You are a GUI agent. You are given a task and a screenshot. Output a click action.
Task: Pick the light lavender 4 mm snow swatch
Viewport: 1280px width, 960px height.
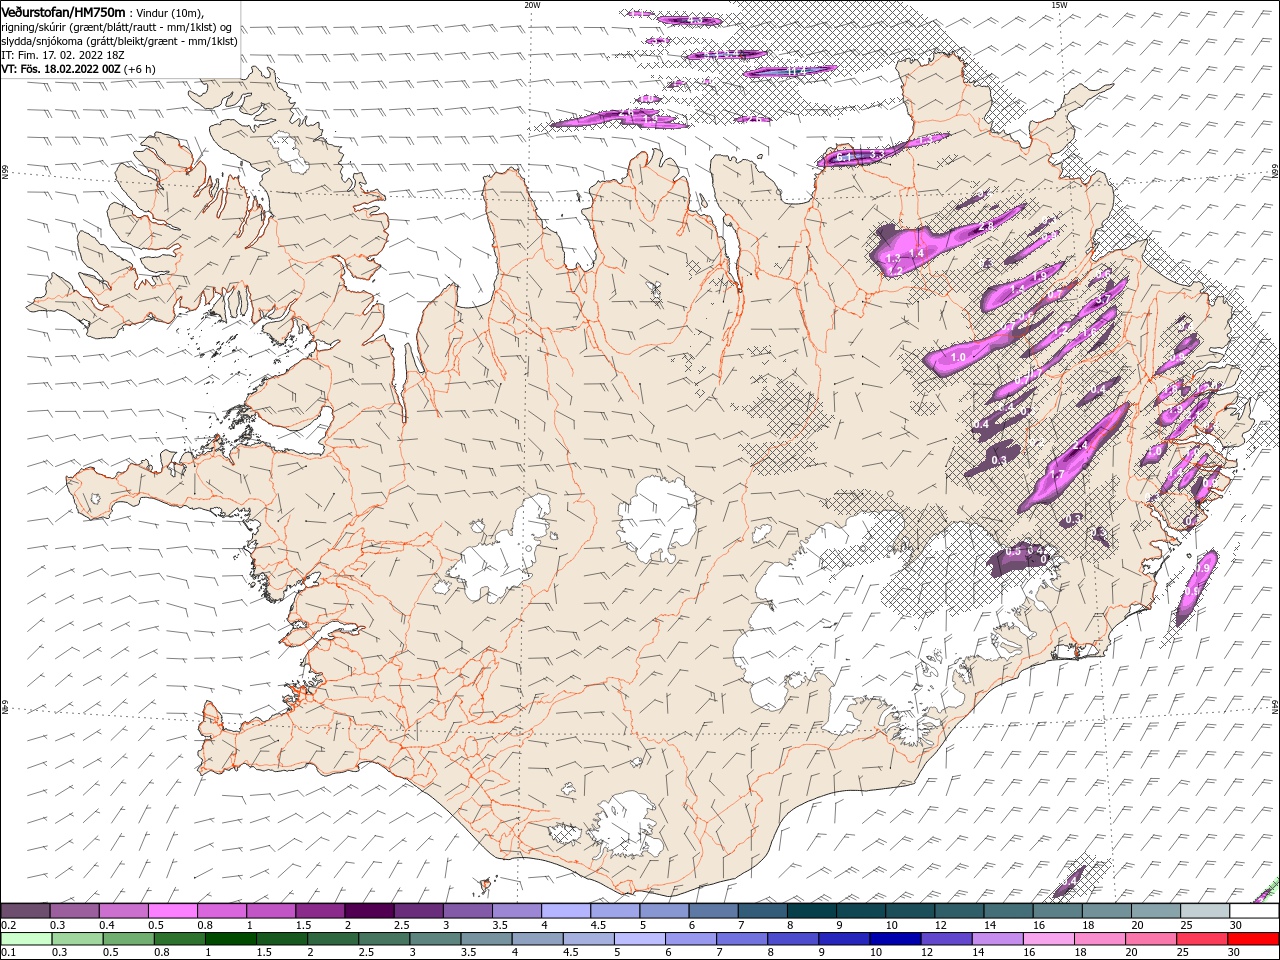coord(566,911)
